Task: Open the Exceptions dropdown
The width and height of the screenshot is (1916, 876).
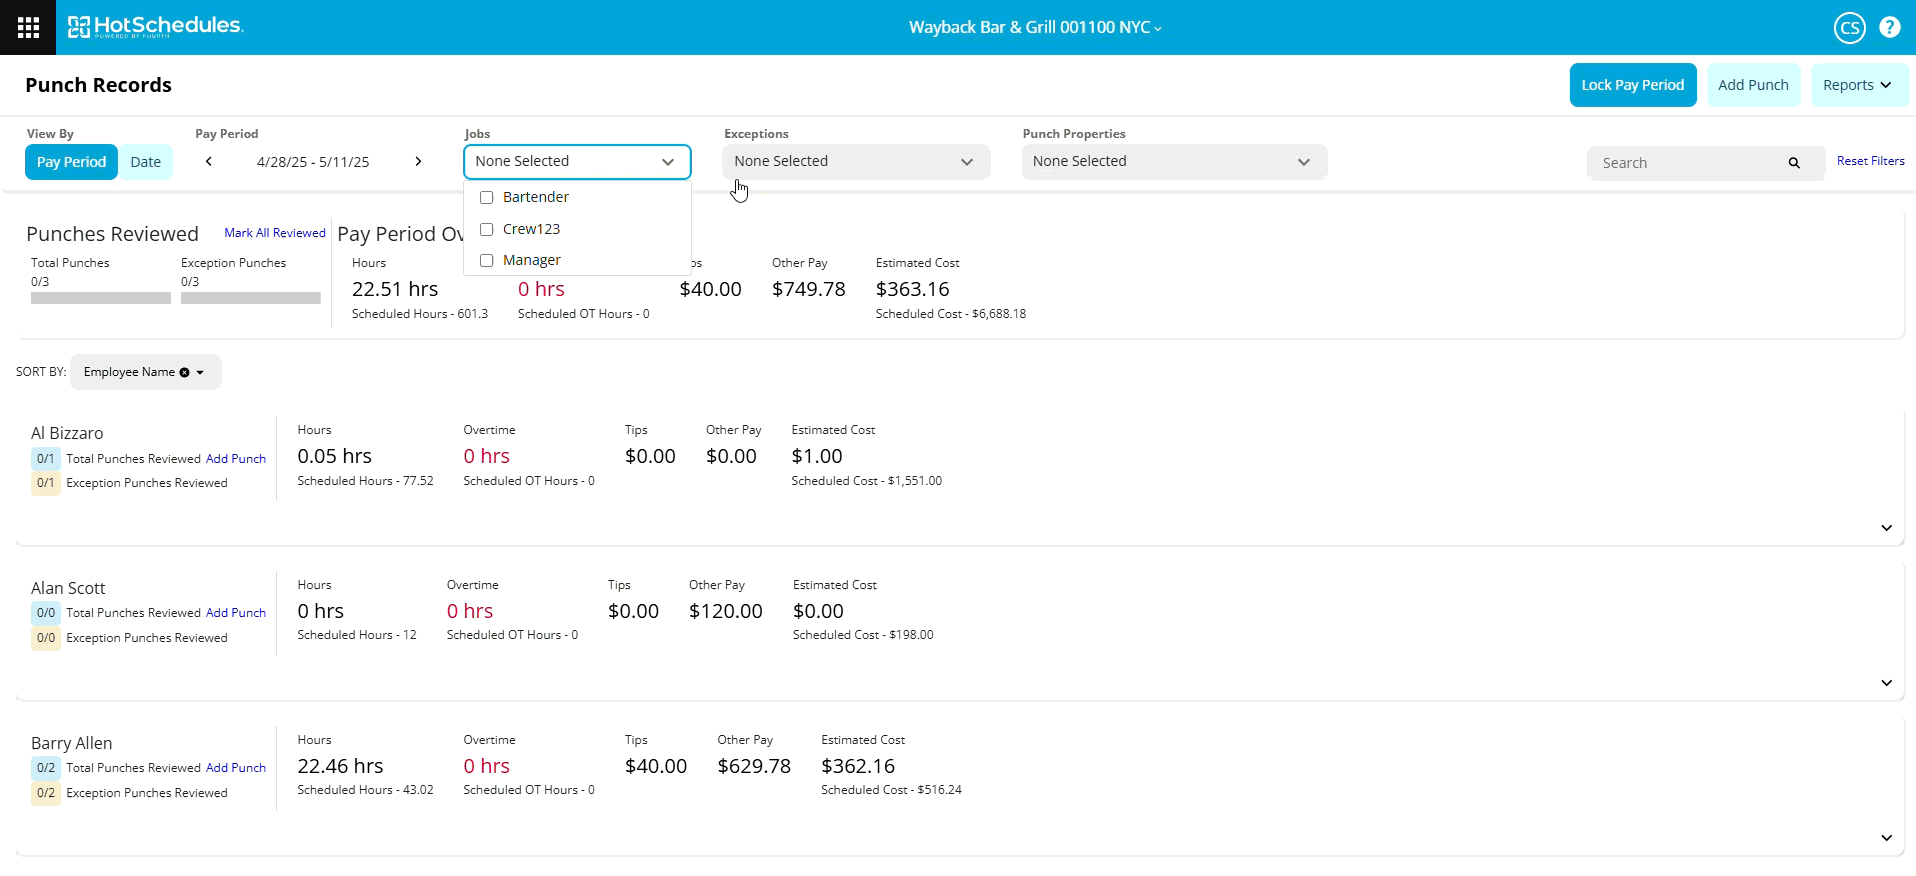Action: 855,162
